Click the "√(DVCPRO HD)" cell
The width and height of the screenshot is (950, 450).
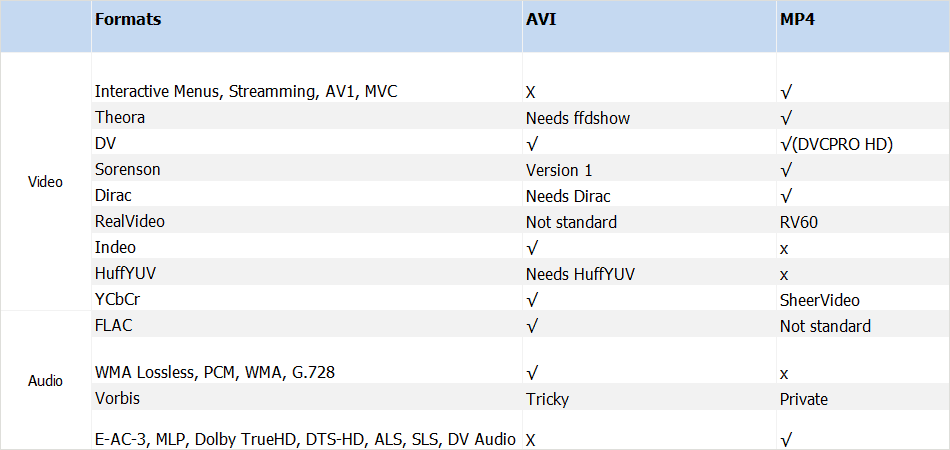(x=836, y=144)
